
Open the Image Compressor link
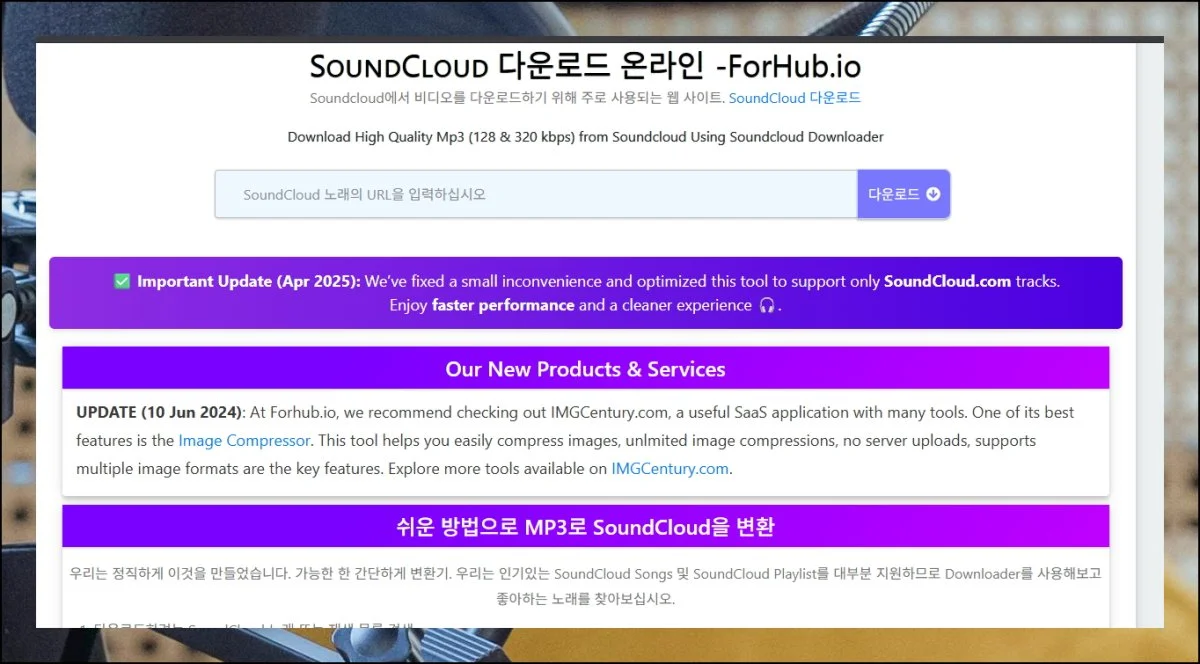pyautogui.click(x=245, y=440)
